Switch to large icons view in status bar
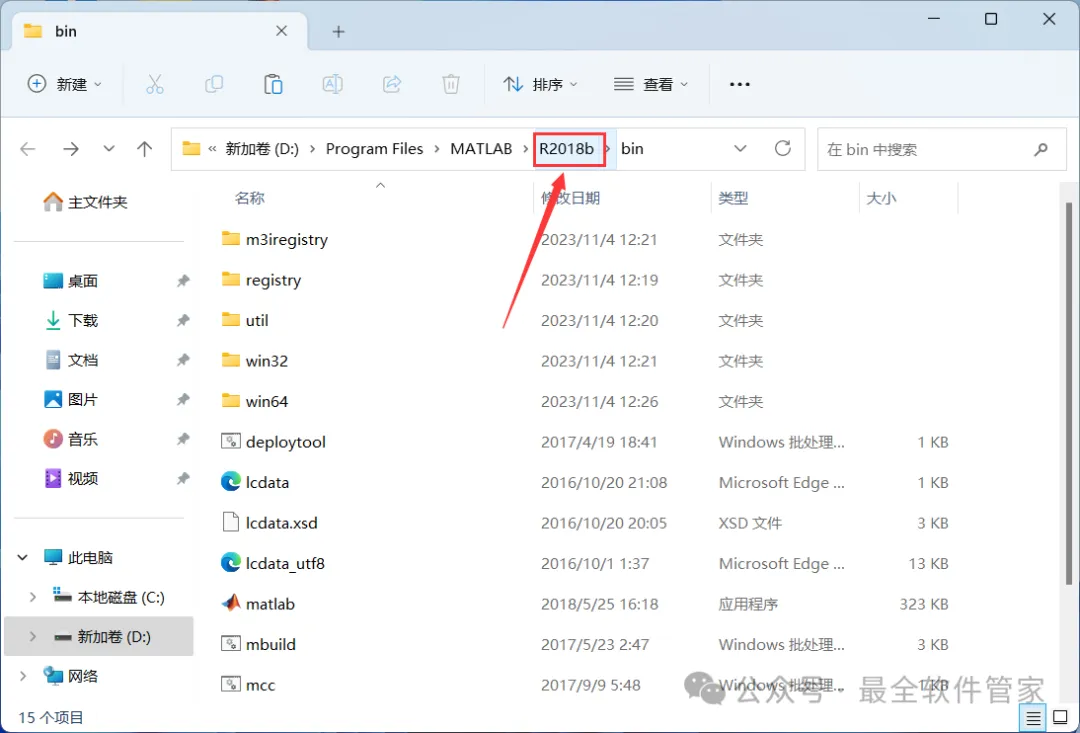1080x733 pixels. (x=1060, y=718)
